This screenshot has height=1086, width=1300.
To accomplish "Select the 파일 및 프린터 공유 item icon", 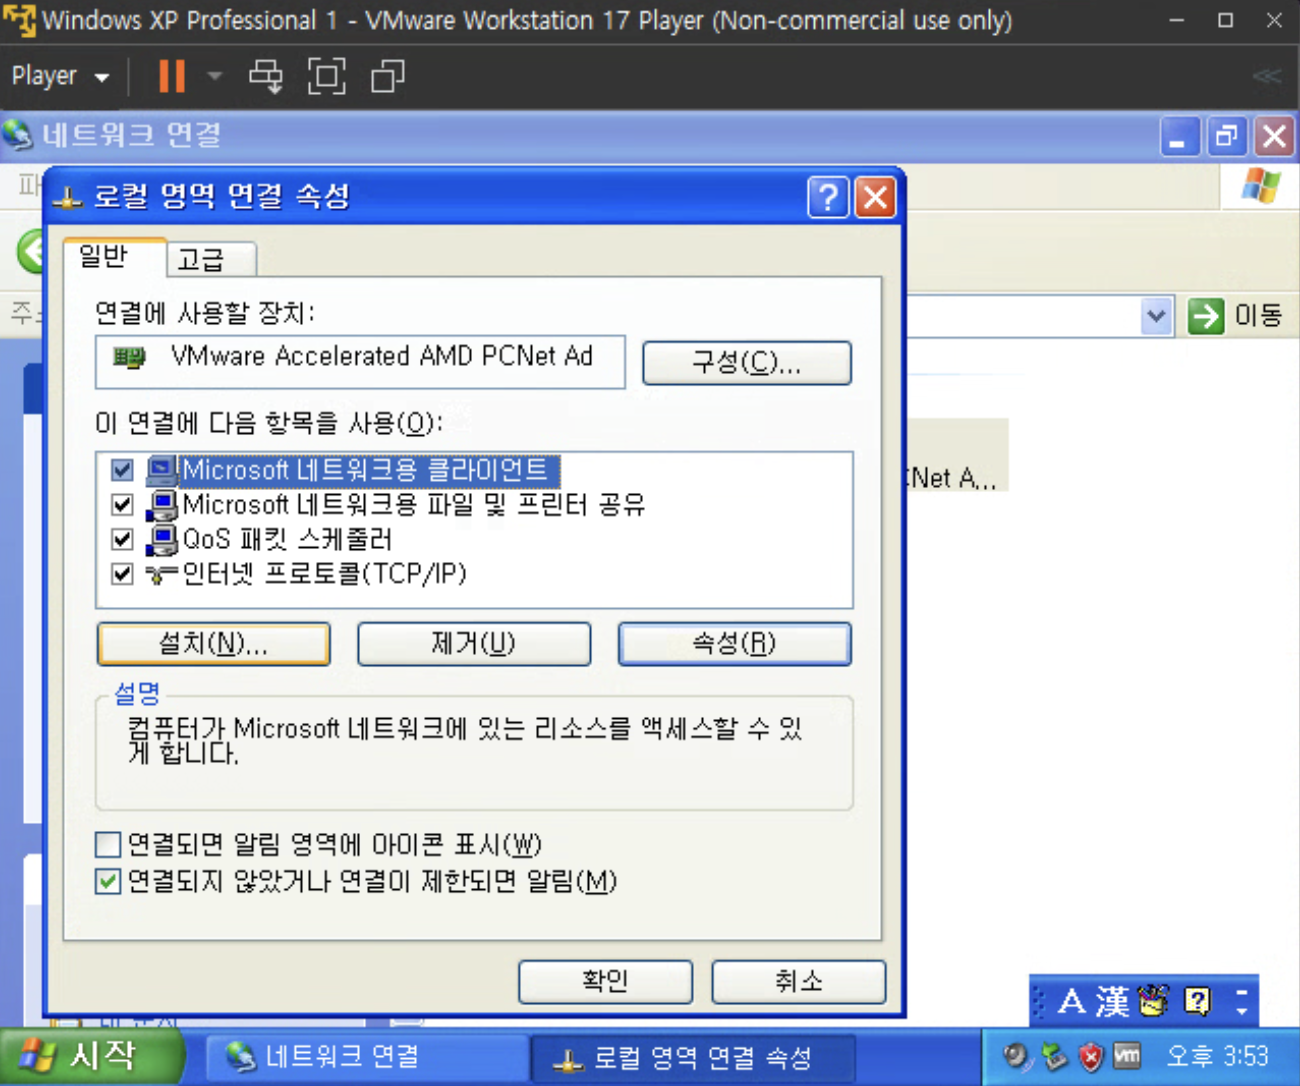I will [x=162, y=505].
